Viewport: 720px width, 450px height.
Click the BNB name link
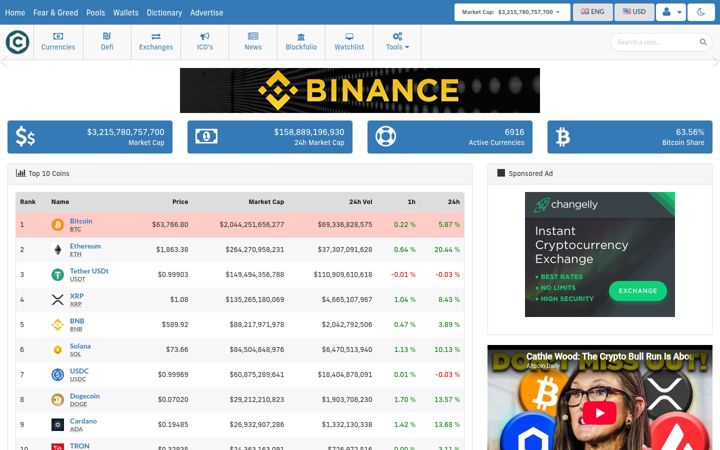(77, 321)
